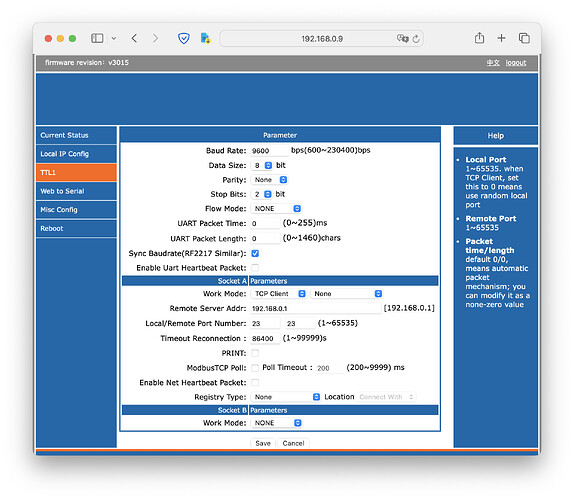Click the browser forward arrow
The image size is (575, 500).
click(155, 38)
